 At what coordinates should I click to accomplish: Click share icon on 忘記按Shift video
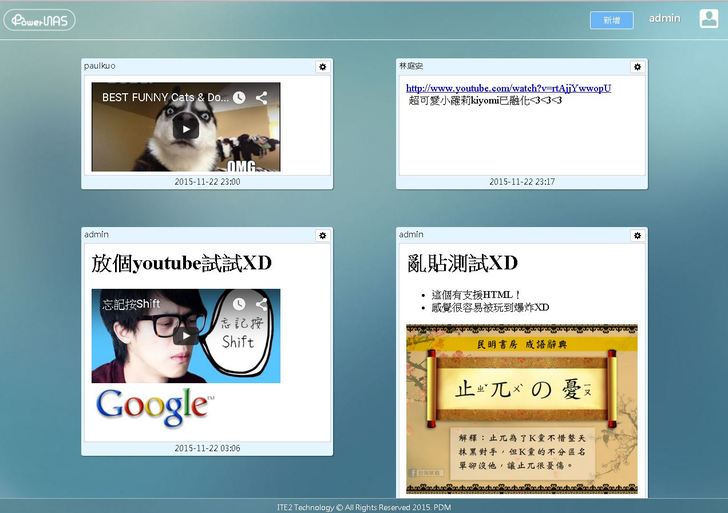point(261,304)
